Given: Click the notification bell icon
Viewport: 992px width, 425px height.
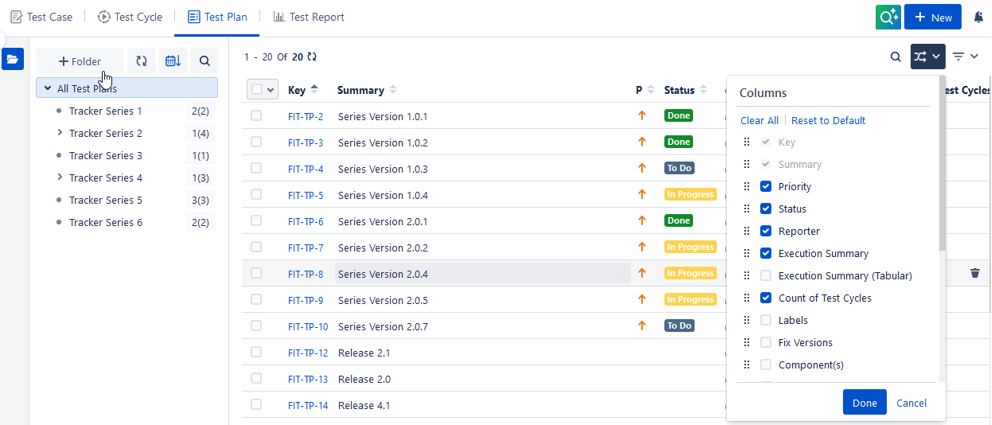Looking at the screenshot, I should [978, 18].
